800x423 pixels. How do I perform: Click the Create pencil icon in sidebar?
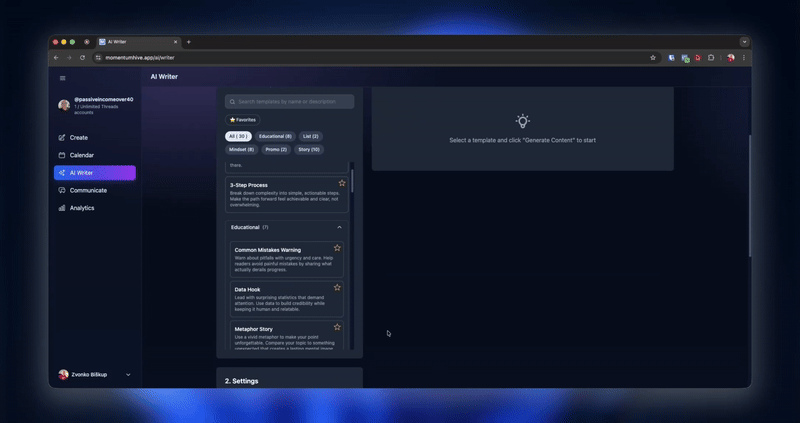coord(62,137)
